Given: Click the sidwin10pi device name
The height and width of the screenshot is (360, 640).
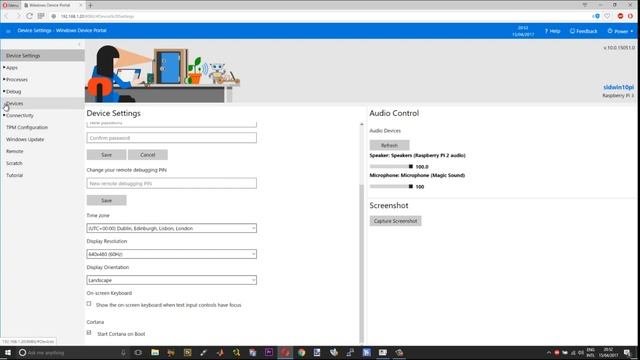Looking at the screenshot, I should [x=618, y=87].
